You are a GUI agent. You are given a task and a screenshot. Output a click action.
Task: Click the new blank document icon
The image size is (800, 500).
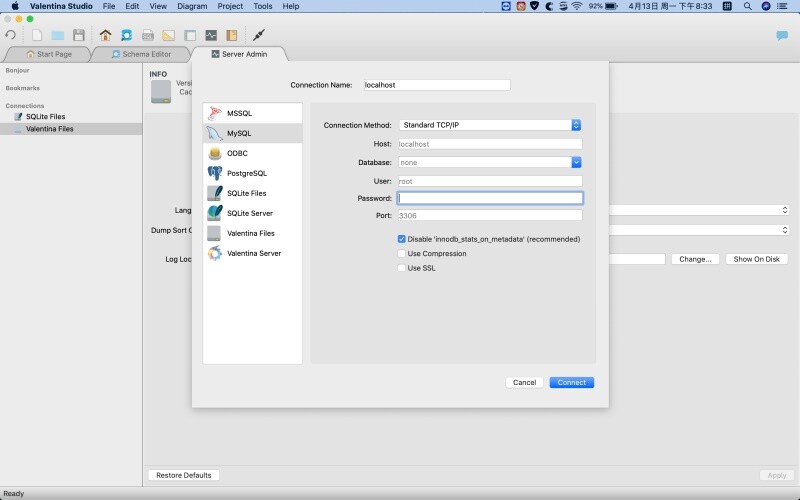point(37,35)
